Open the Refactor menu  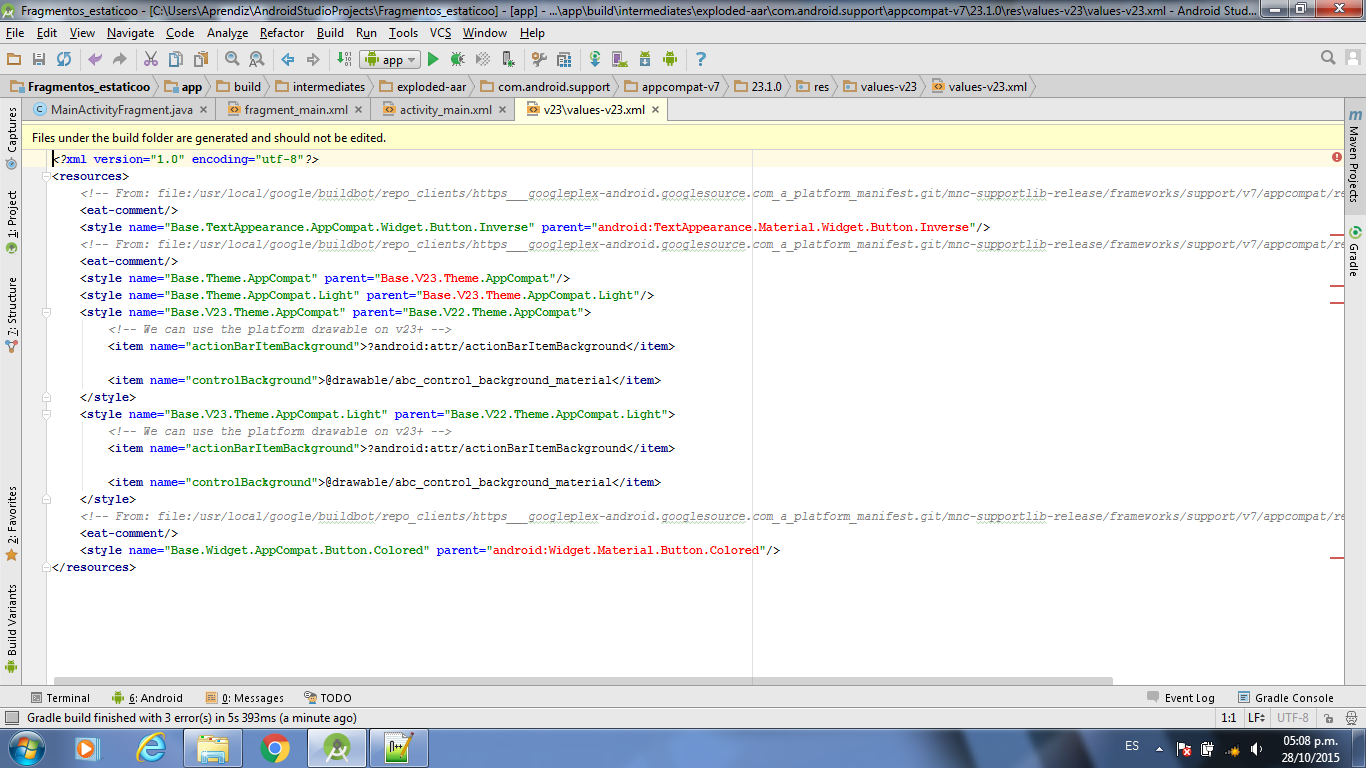coord(282,33)
